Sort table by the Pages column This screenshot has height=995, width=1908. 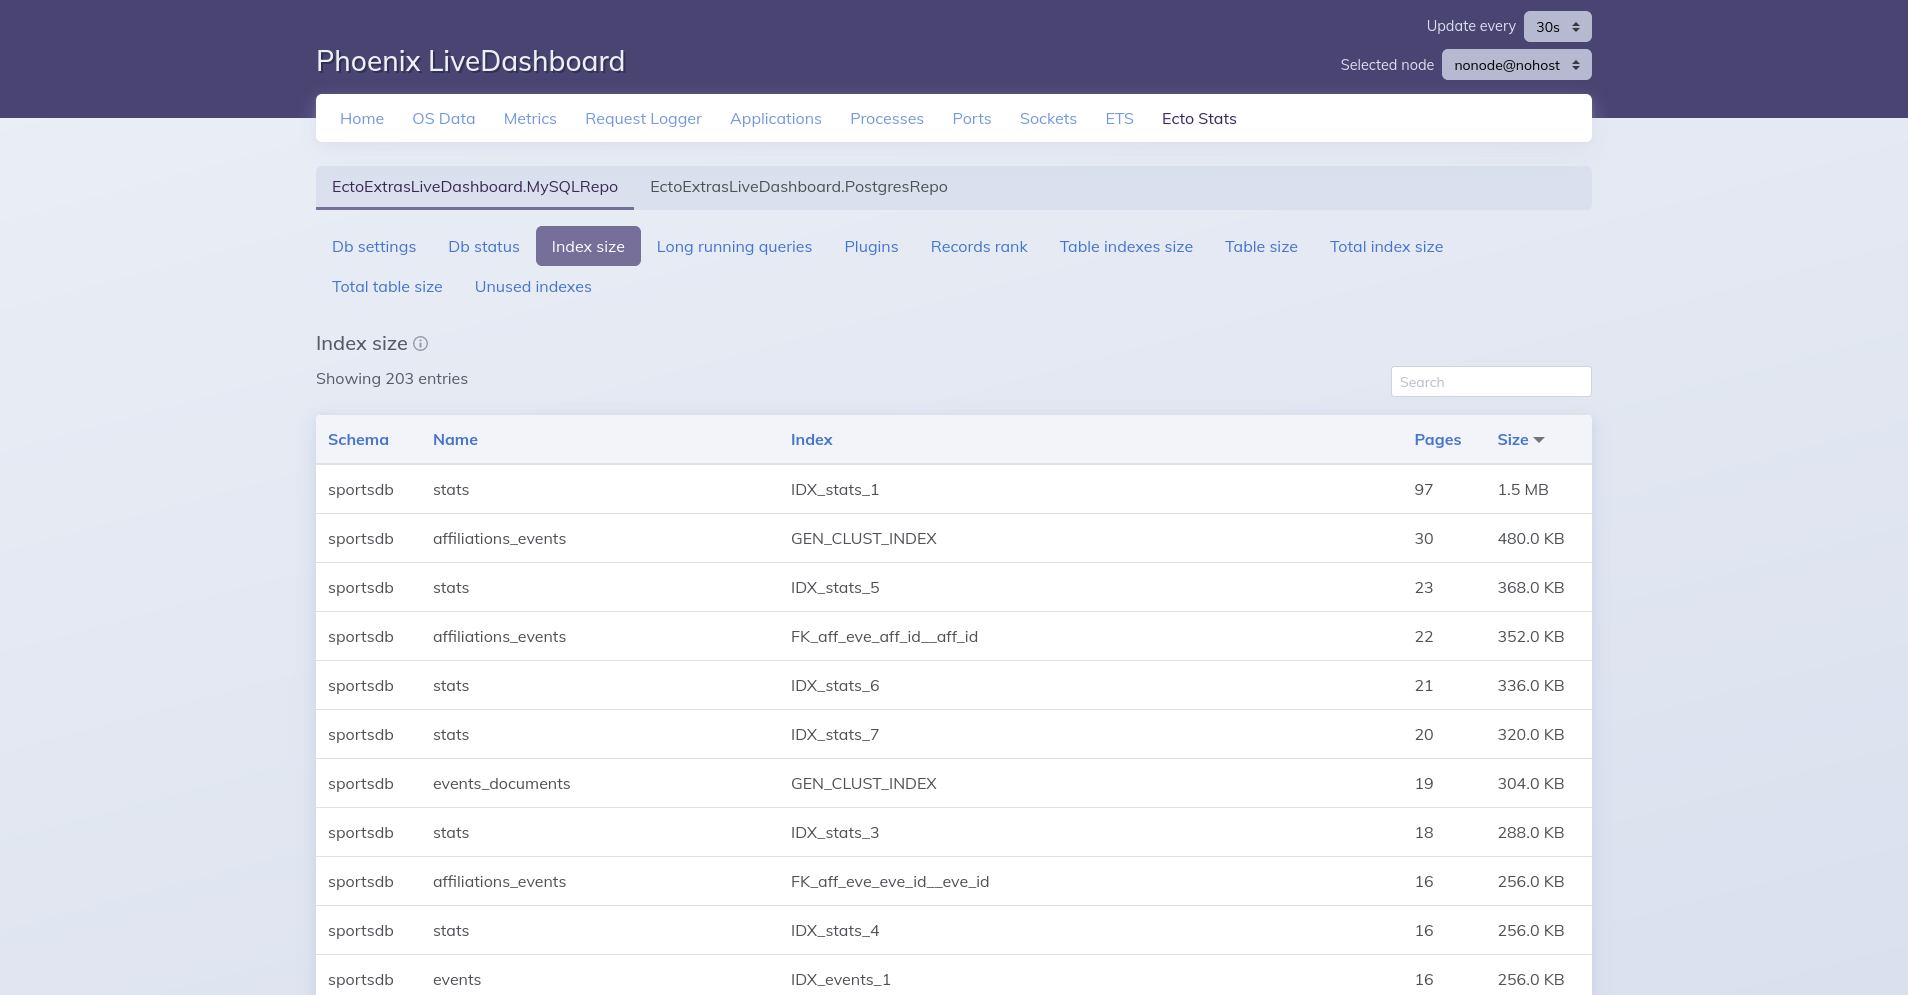click(x=1437, y=439)
